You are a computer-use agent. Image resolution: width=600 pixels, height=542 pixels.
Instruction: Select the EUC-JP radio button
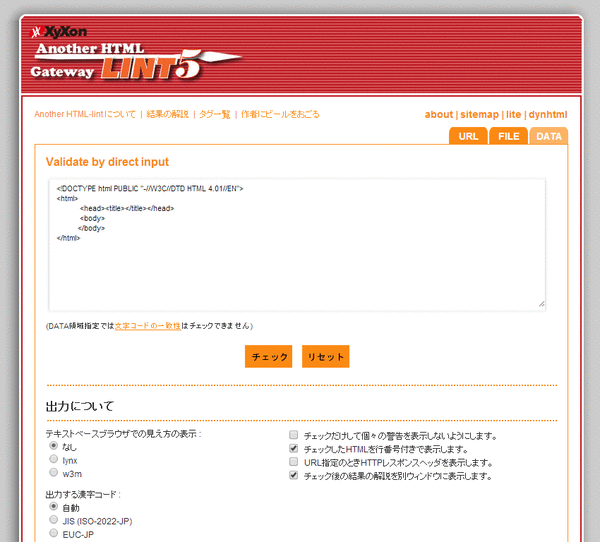54,533
